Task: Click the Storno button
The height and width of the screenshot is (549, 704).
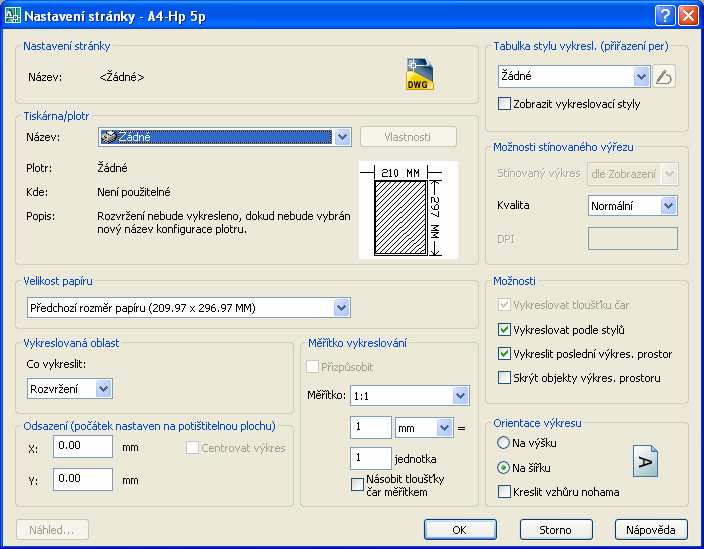Action: [556, 530]
